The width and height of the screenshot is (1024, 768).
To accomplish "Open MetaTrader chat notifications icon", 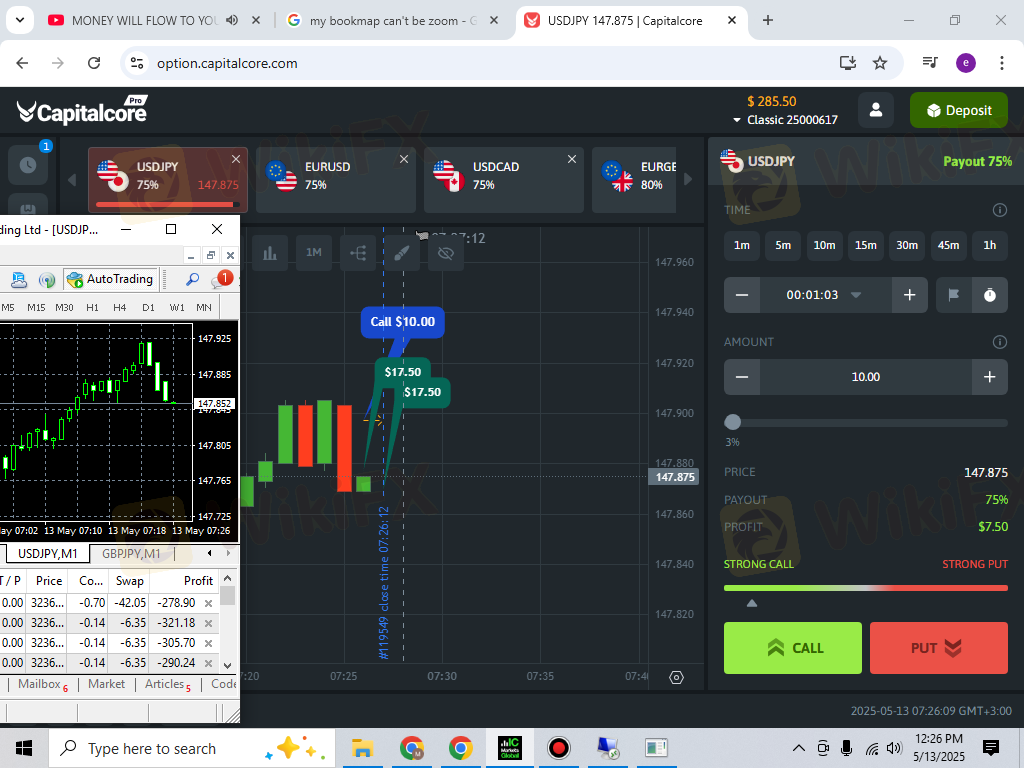I will tap(220, 280).
